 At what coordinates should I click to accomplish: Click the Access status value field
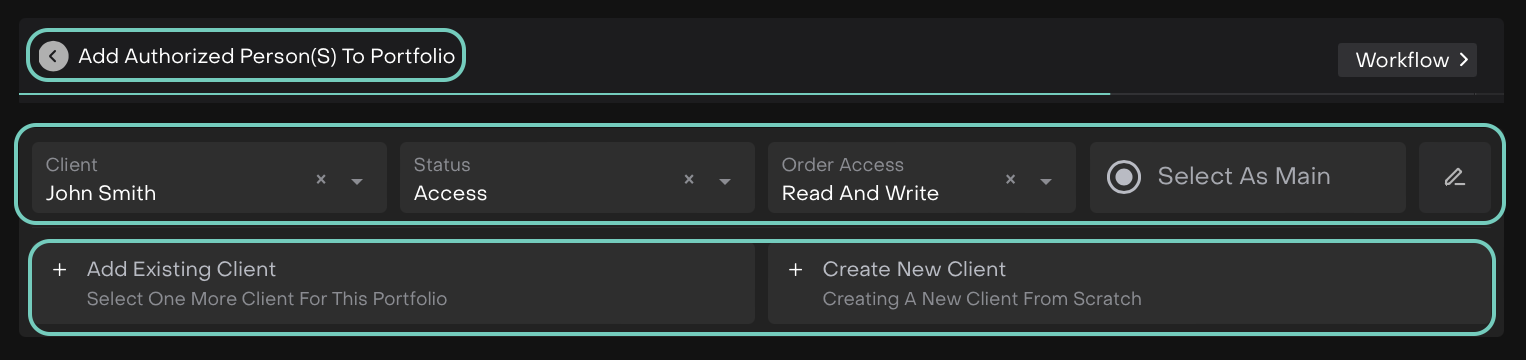point(577,177)
